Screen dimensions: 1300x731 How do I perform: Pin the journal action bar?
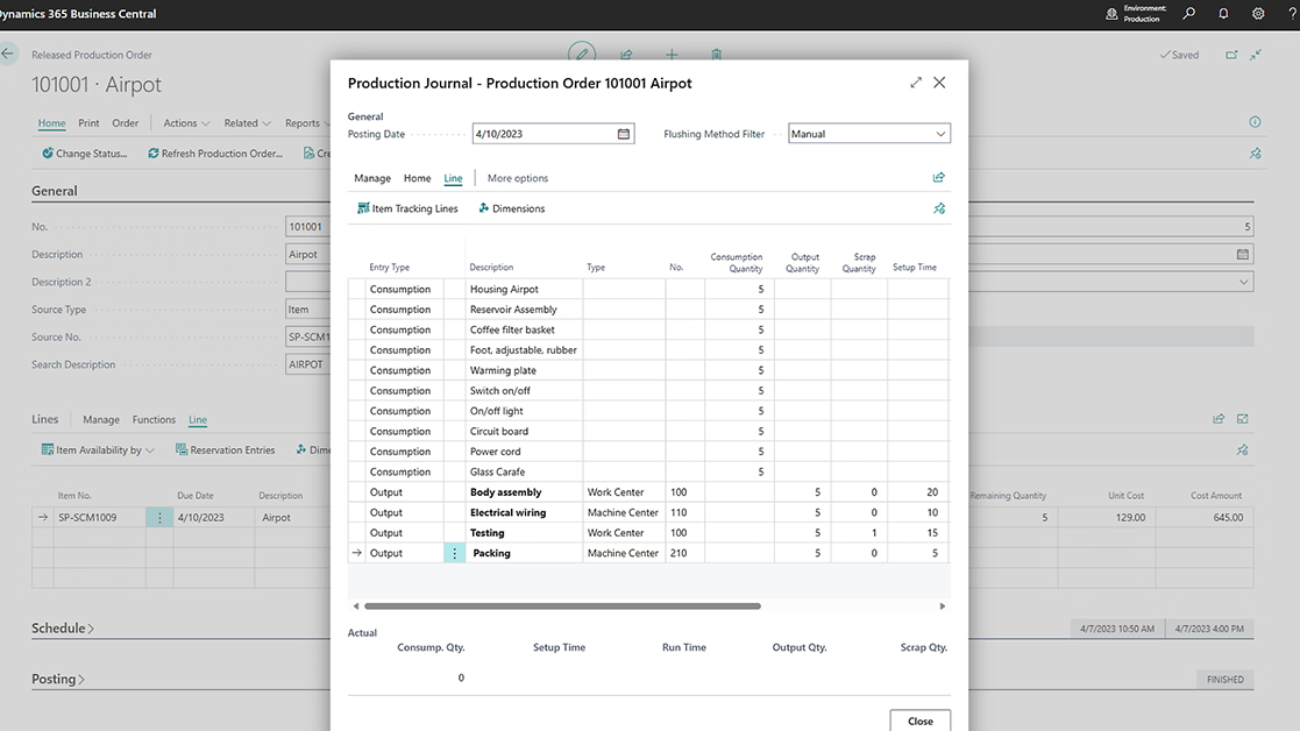tap(938, 209)
